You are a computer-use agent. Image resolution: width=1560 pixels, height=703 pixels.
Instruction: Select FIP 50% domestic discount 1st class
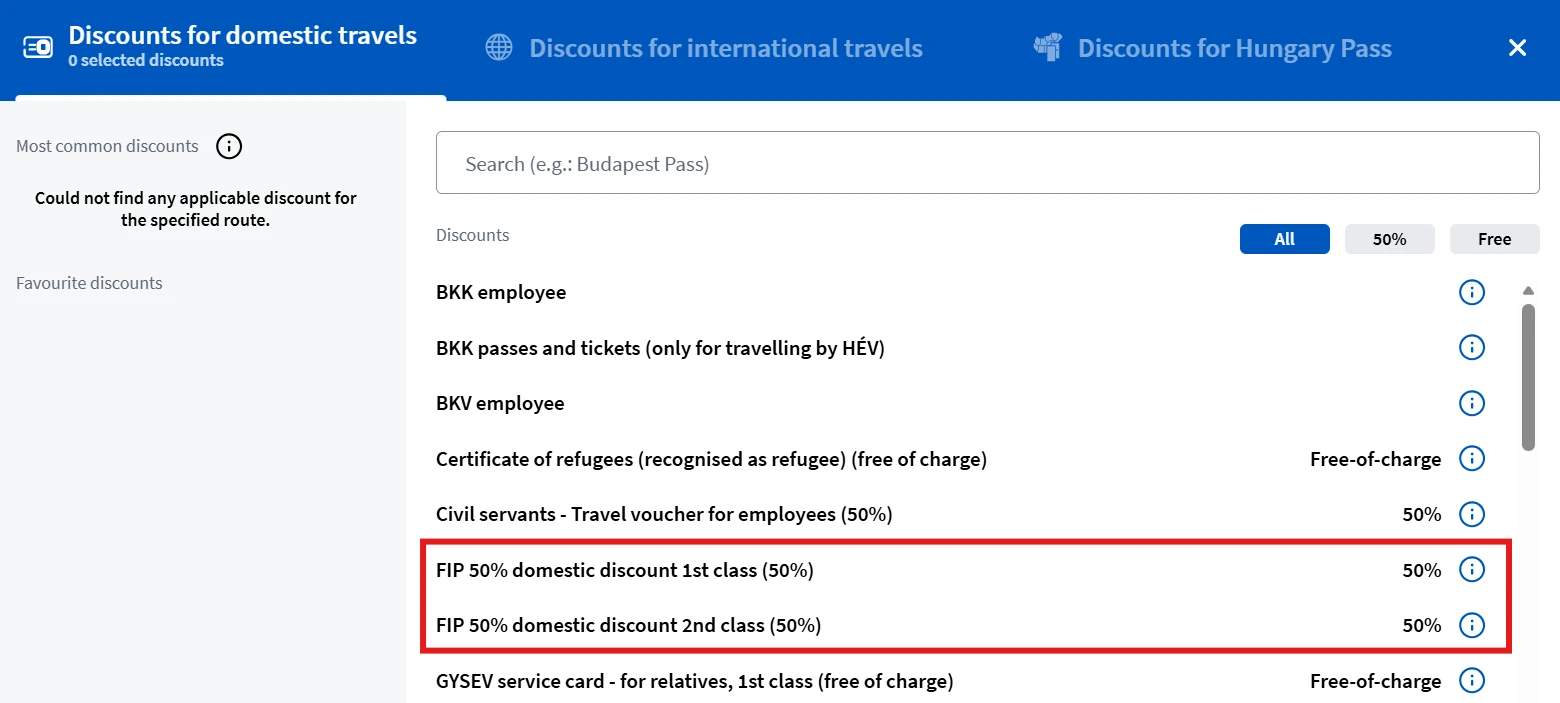[625, 570]
